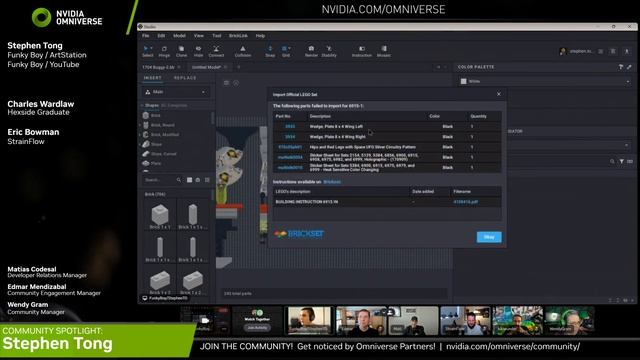Click the White color swatch
This screenshot has width=640, height=360.
[463, 82]
